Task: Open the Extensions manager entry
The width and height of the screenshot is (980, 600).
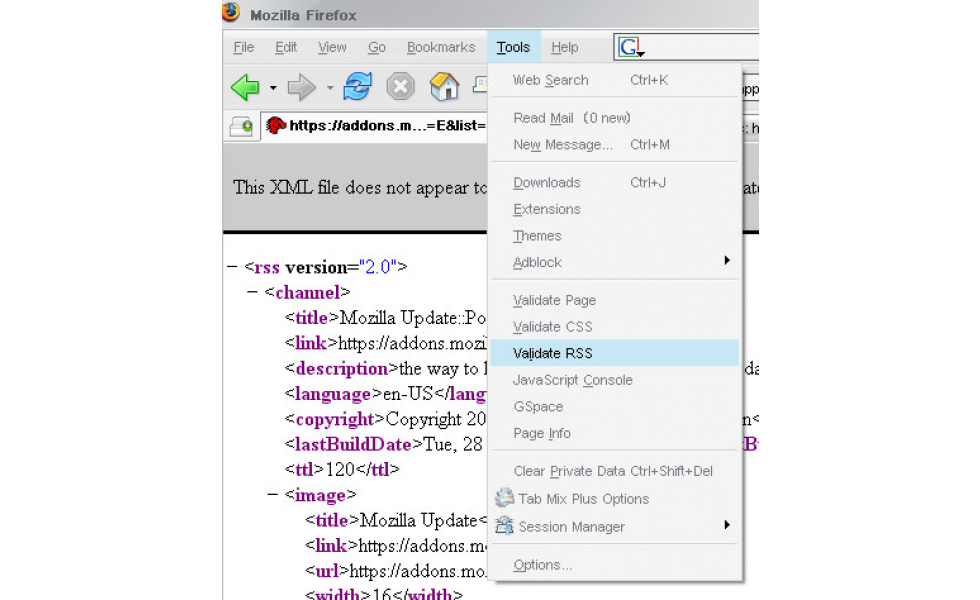Action: (x=615, y=209)
